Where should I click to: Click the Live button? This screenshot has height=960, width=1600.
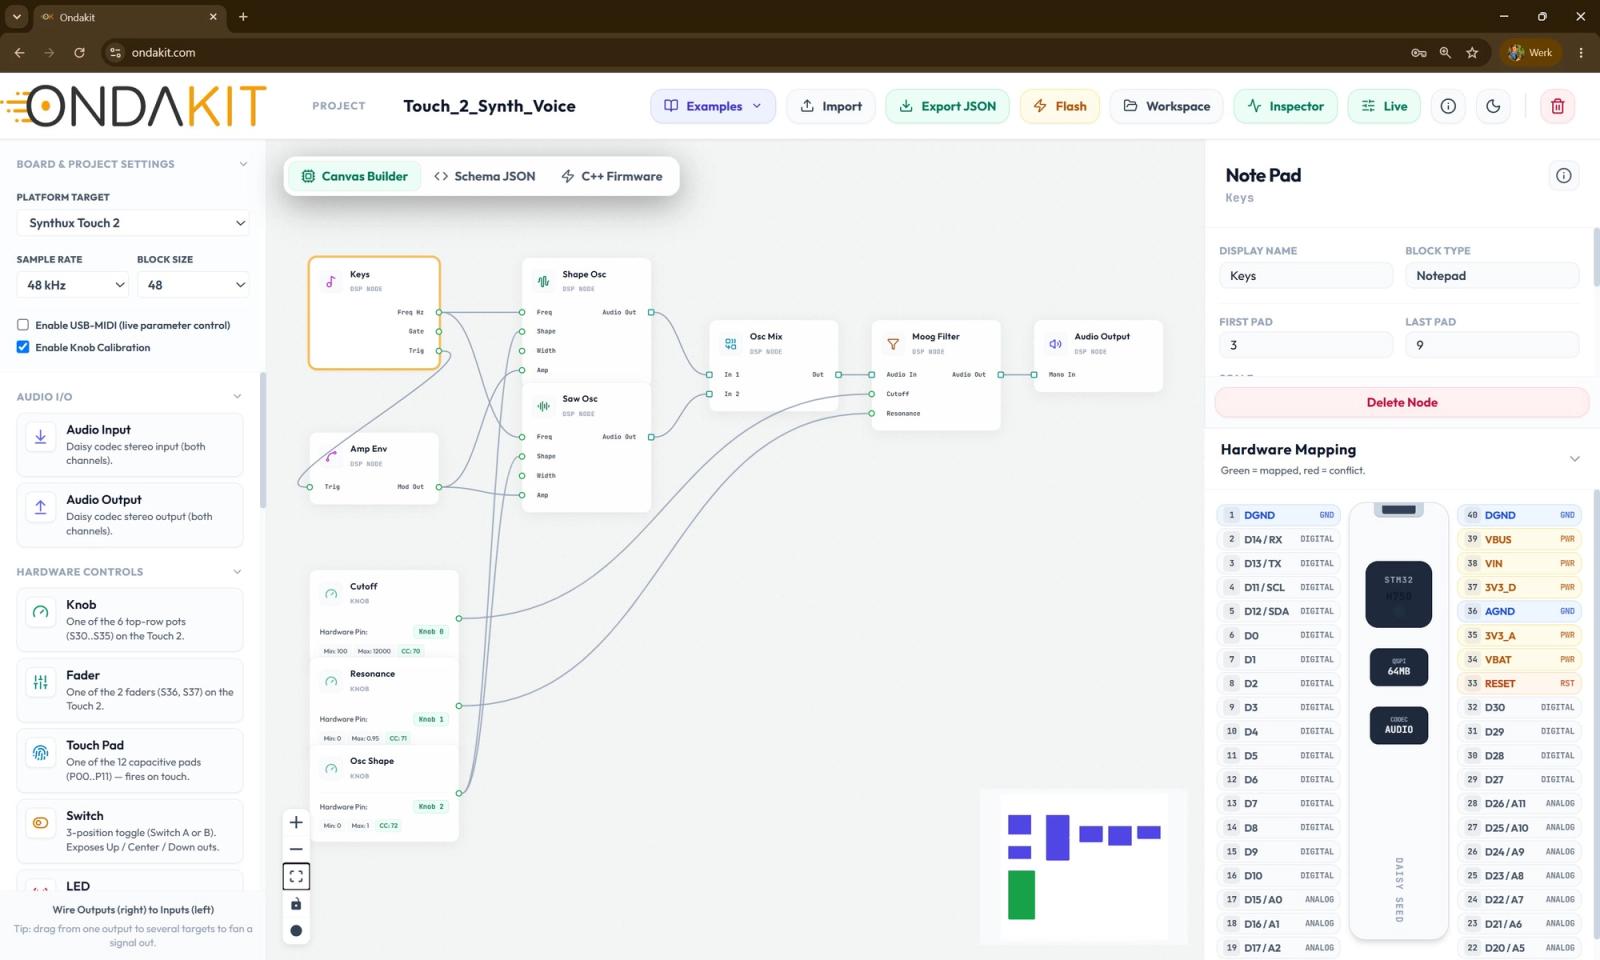tap(1384, 106)
